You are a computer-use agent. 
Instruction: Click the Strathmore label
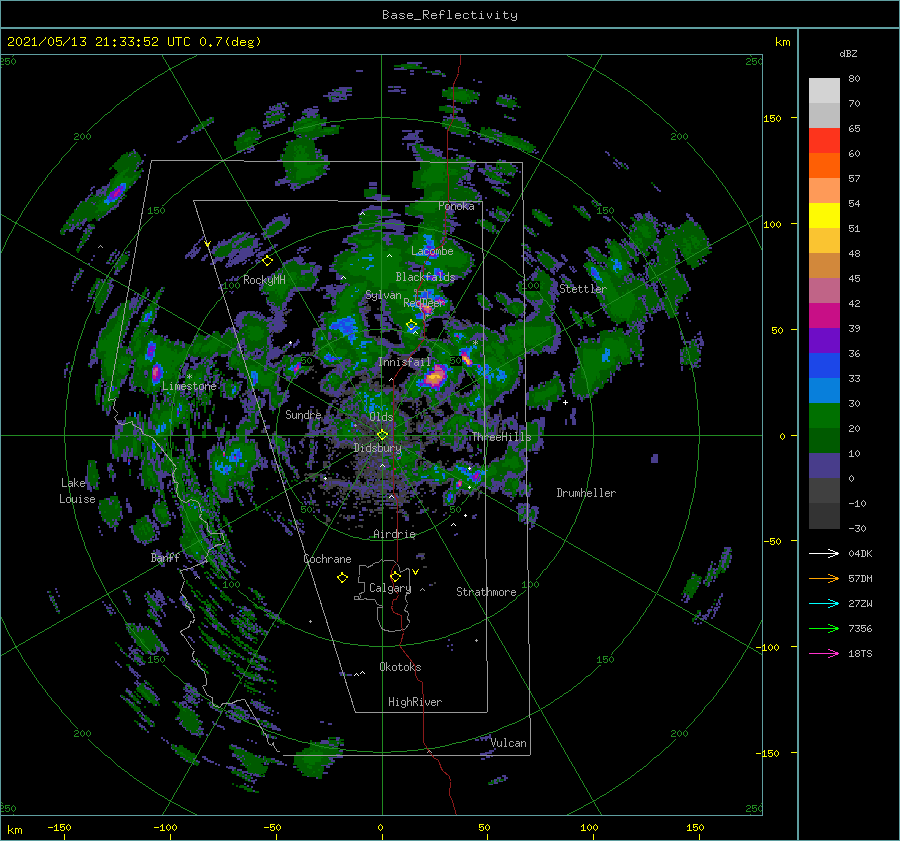[x=486, y=592]
